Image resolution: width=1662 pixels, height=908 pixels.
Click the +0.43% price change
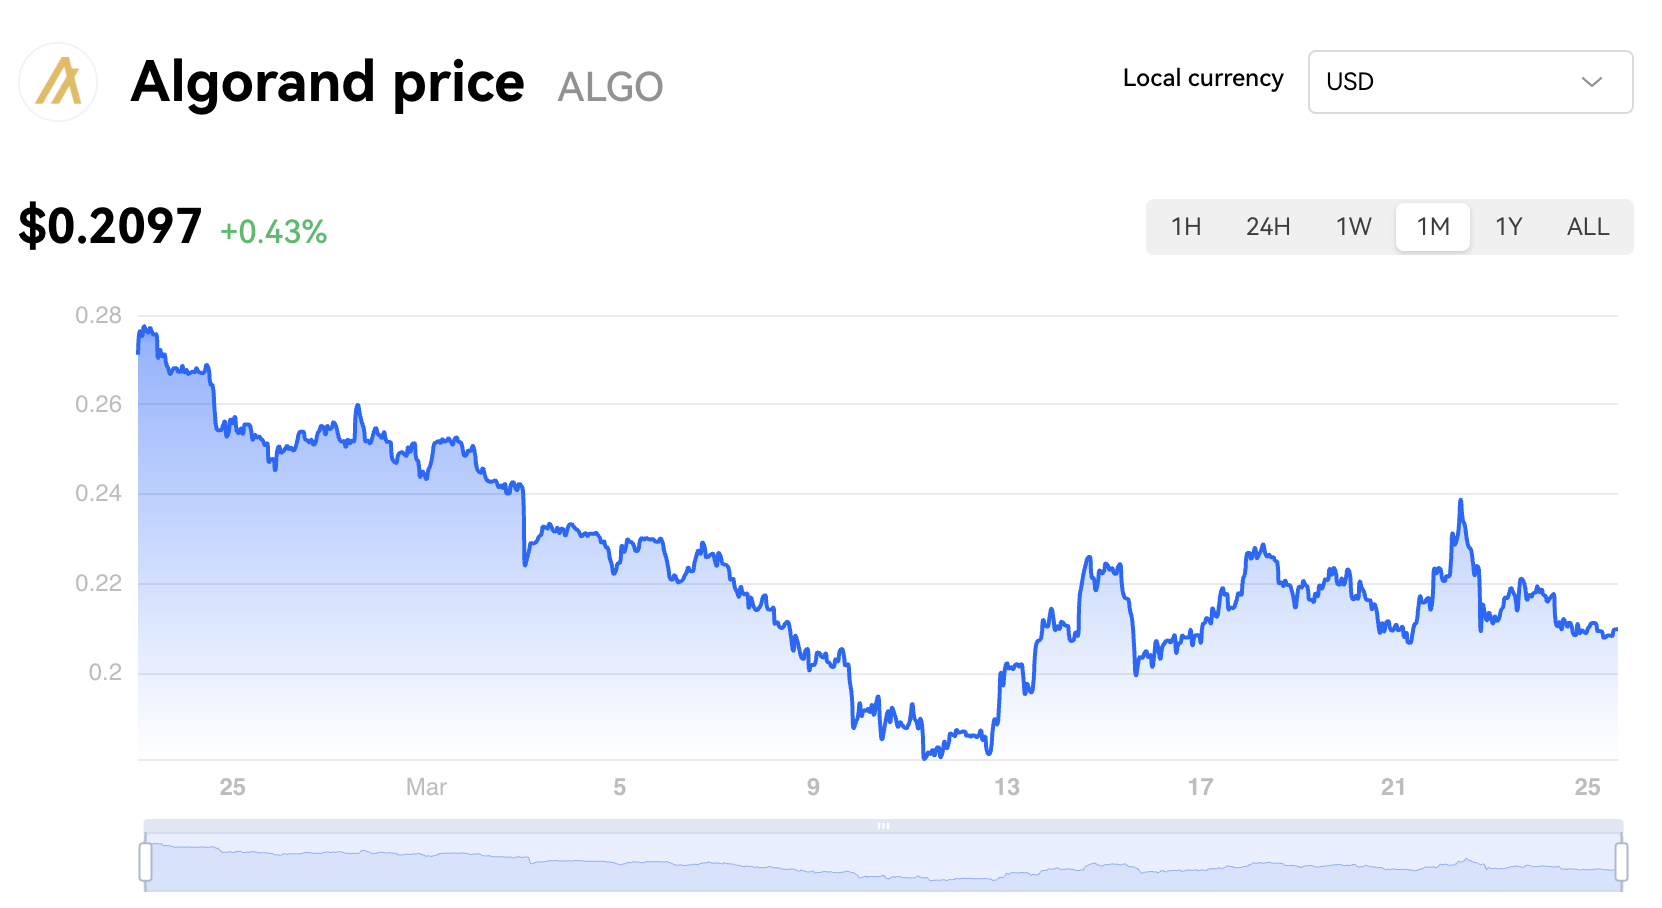[x=273, y=232]
